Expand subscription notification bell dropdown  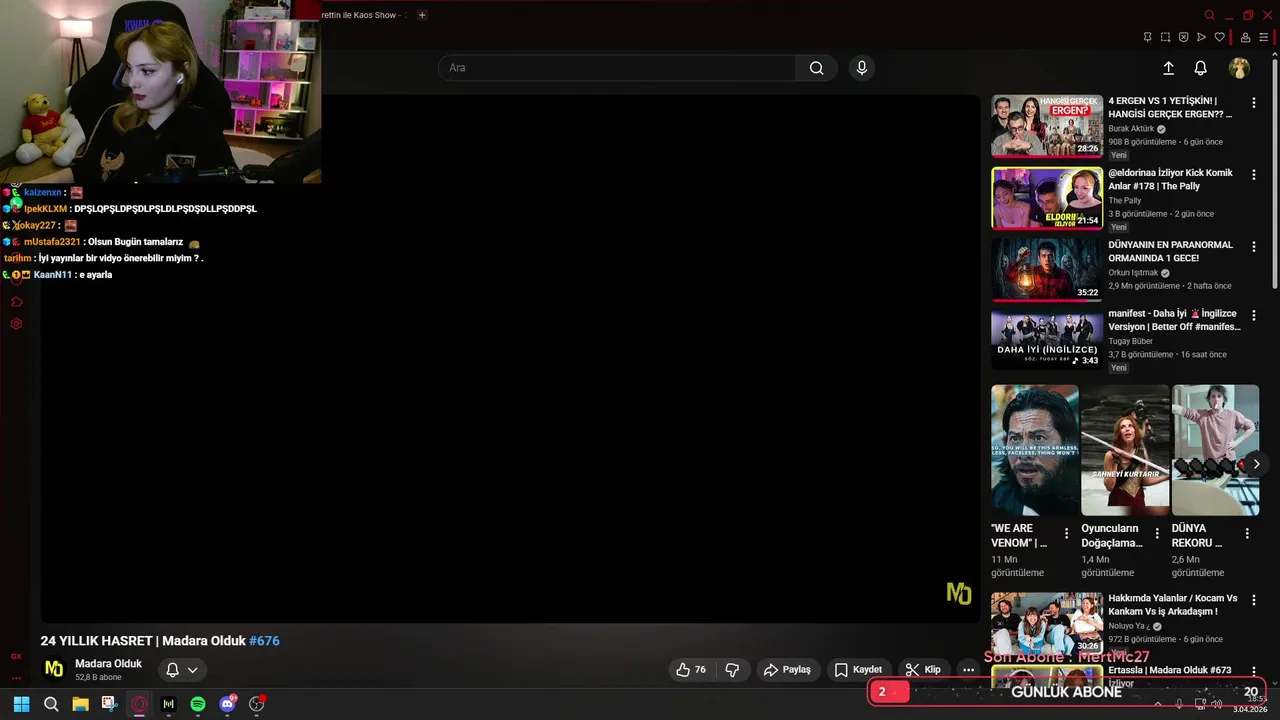click(x=182, y=670)
